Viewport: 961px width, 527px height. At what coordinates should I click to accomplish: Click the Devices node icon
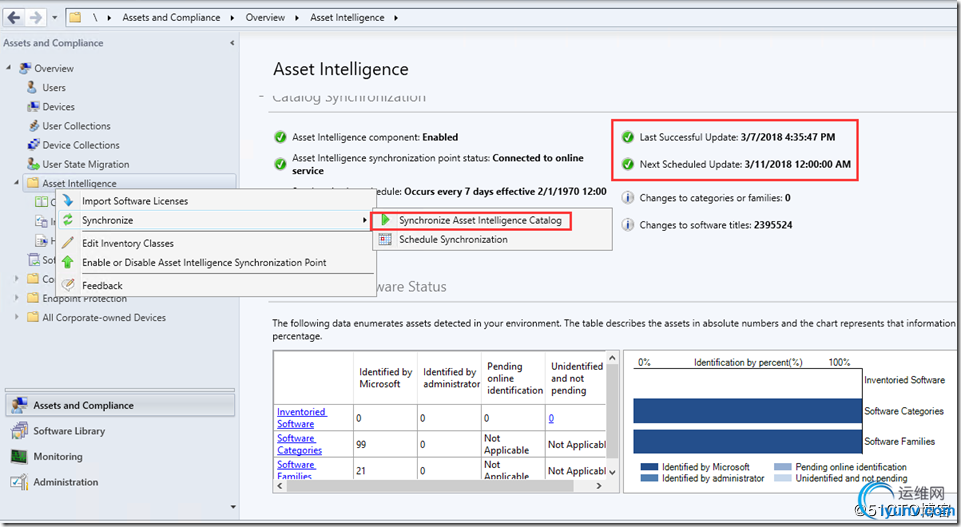coord(33,107)
